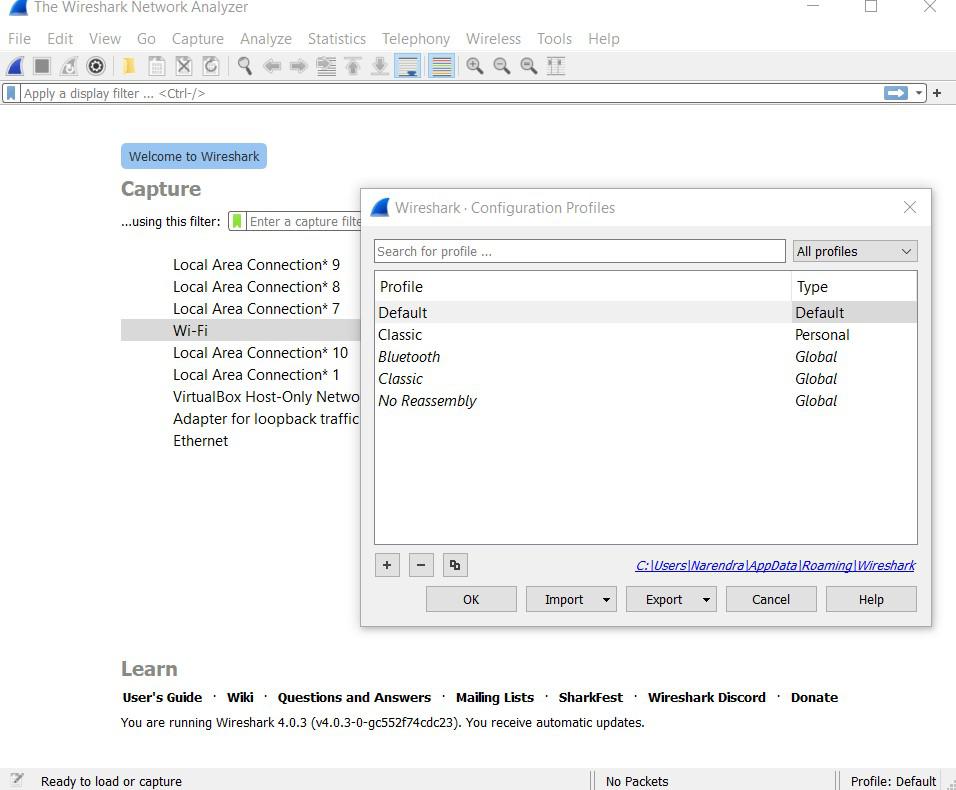Image resolution: width=956 pixels, height=790 pixels.
Task: Jump to the first packet icon
Action: 353,66
